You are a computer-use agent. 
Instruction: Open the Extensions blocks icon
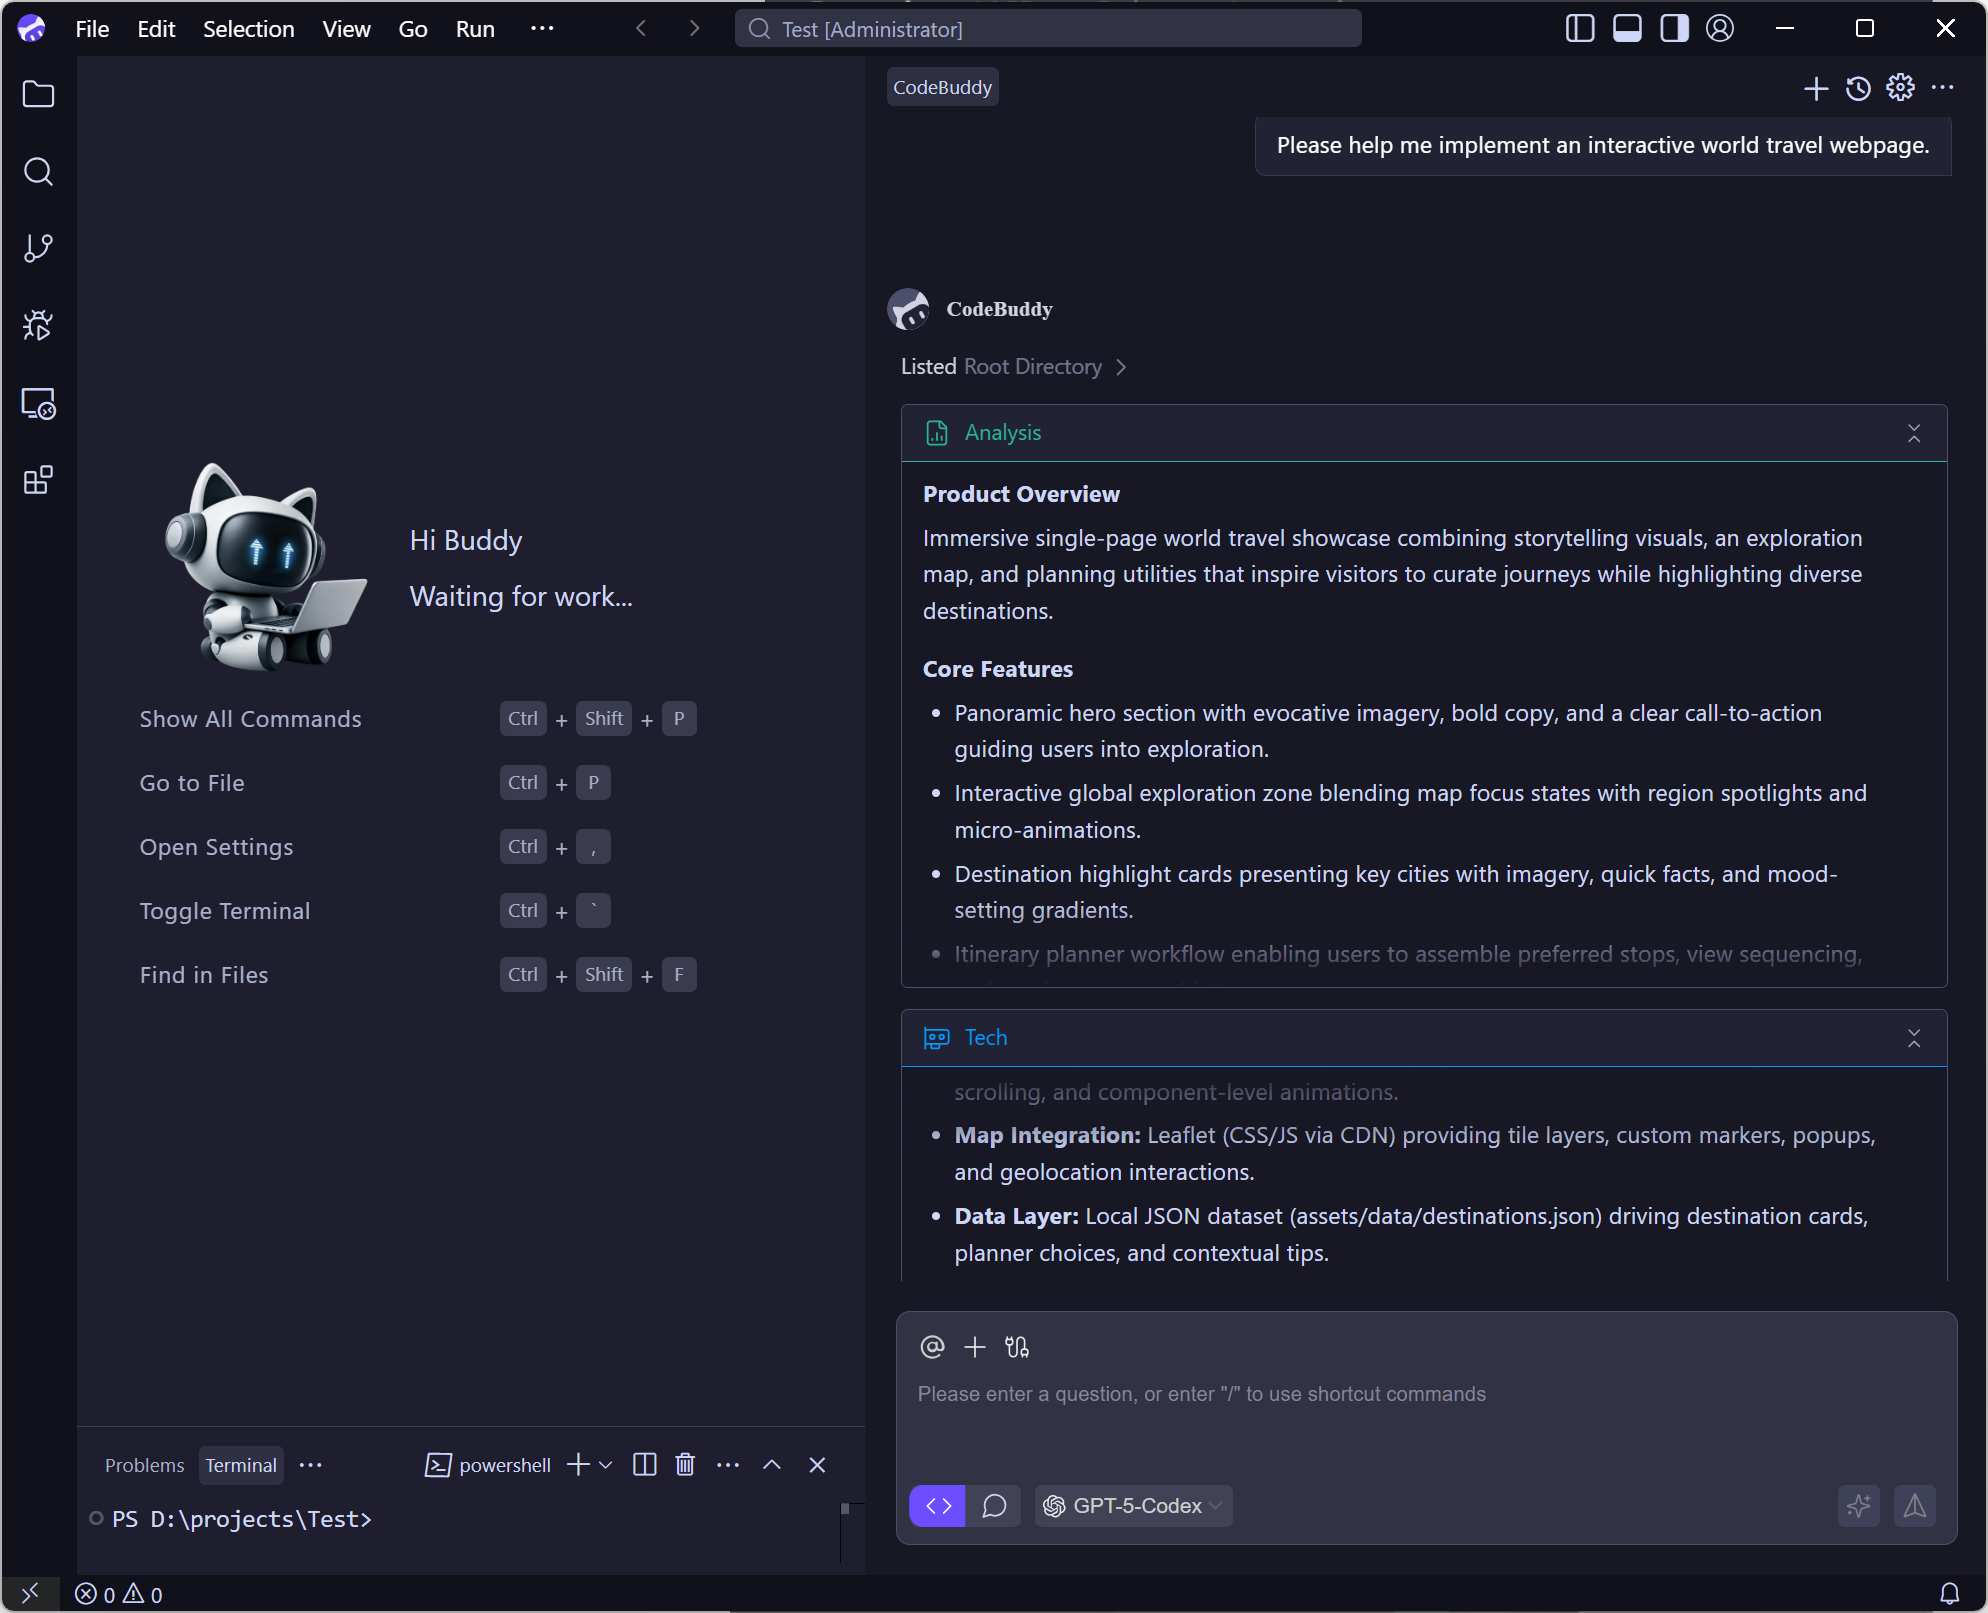[38, 481]
